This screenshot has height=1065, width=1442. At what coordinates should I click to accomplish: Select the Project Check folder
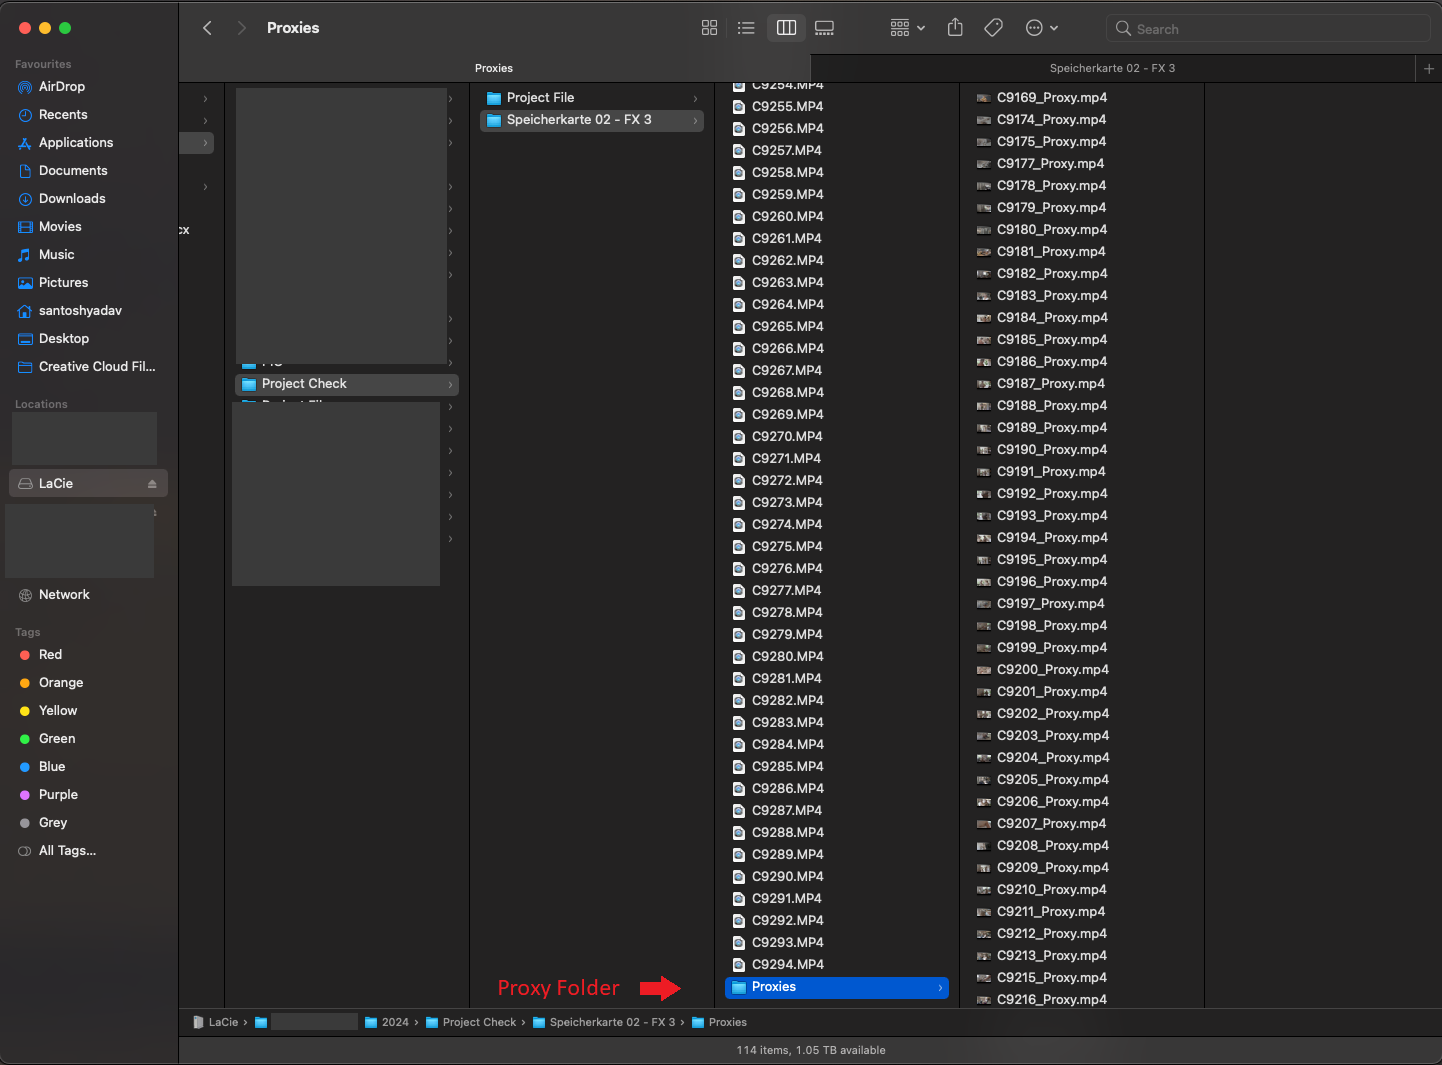tap(346, 384)
